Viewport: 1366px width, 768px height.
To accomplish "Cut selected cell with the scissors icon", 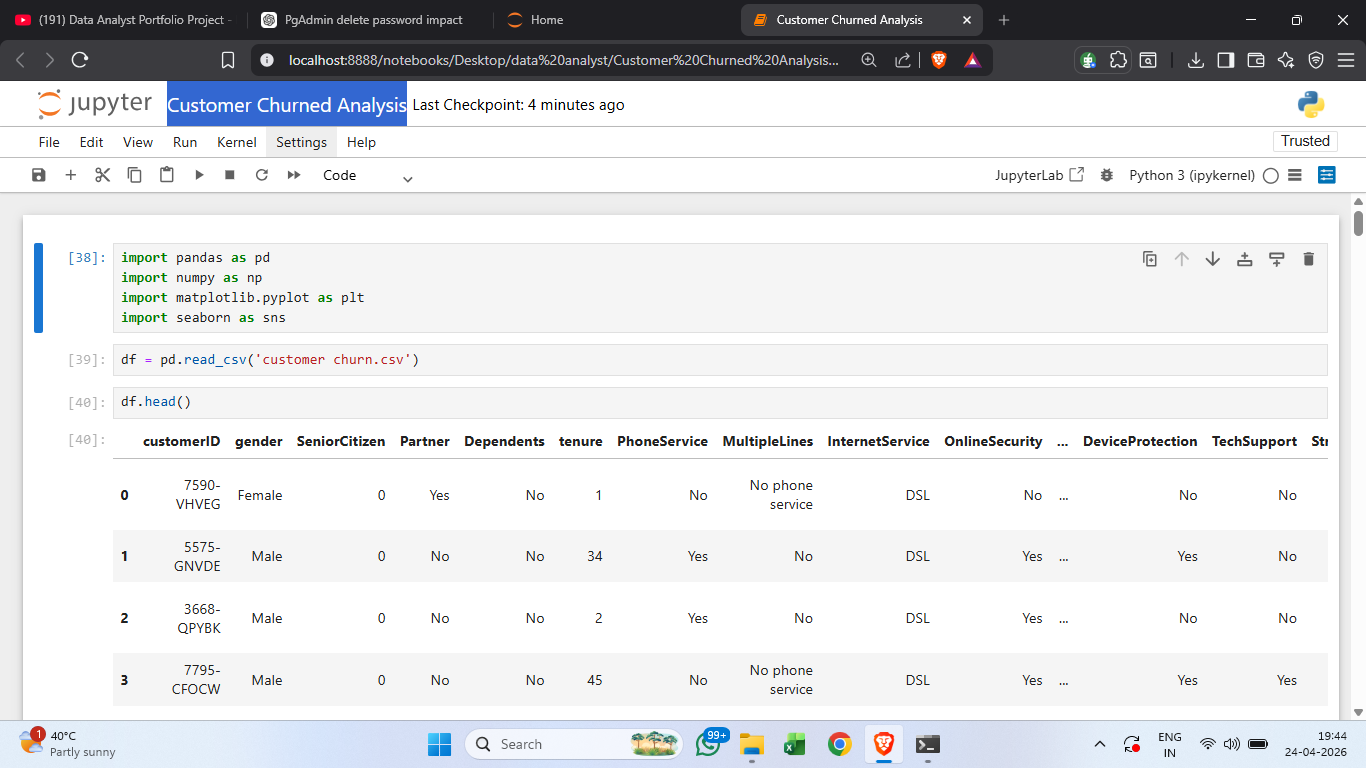I will pos(102,175).
